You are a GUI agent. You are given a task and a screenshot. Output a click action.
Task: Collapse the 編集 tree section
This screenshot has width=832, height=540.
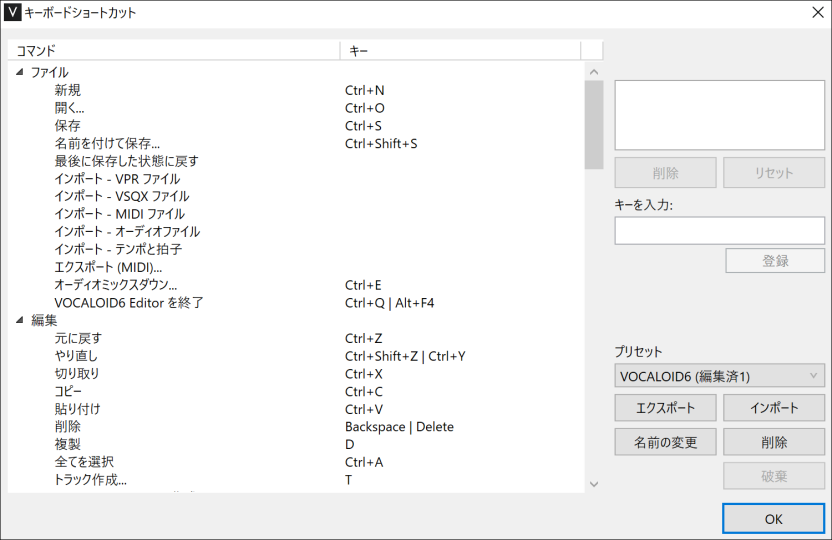19,321
